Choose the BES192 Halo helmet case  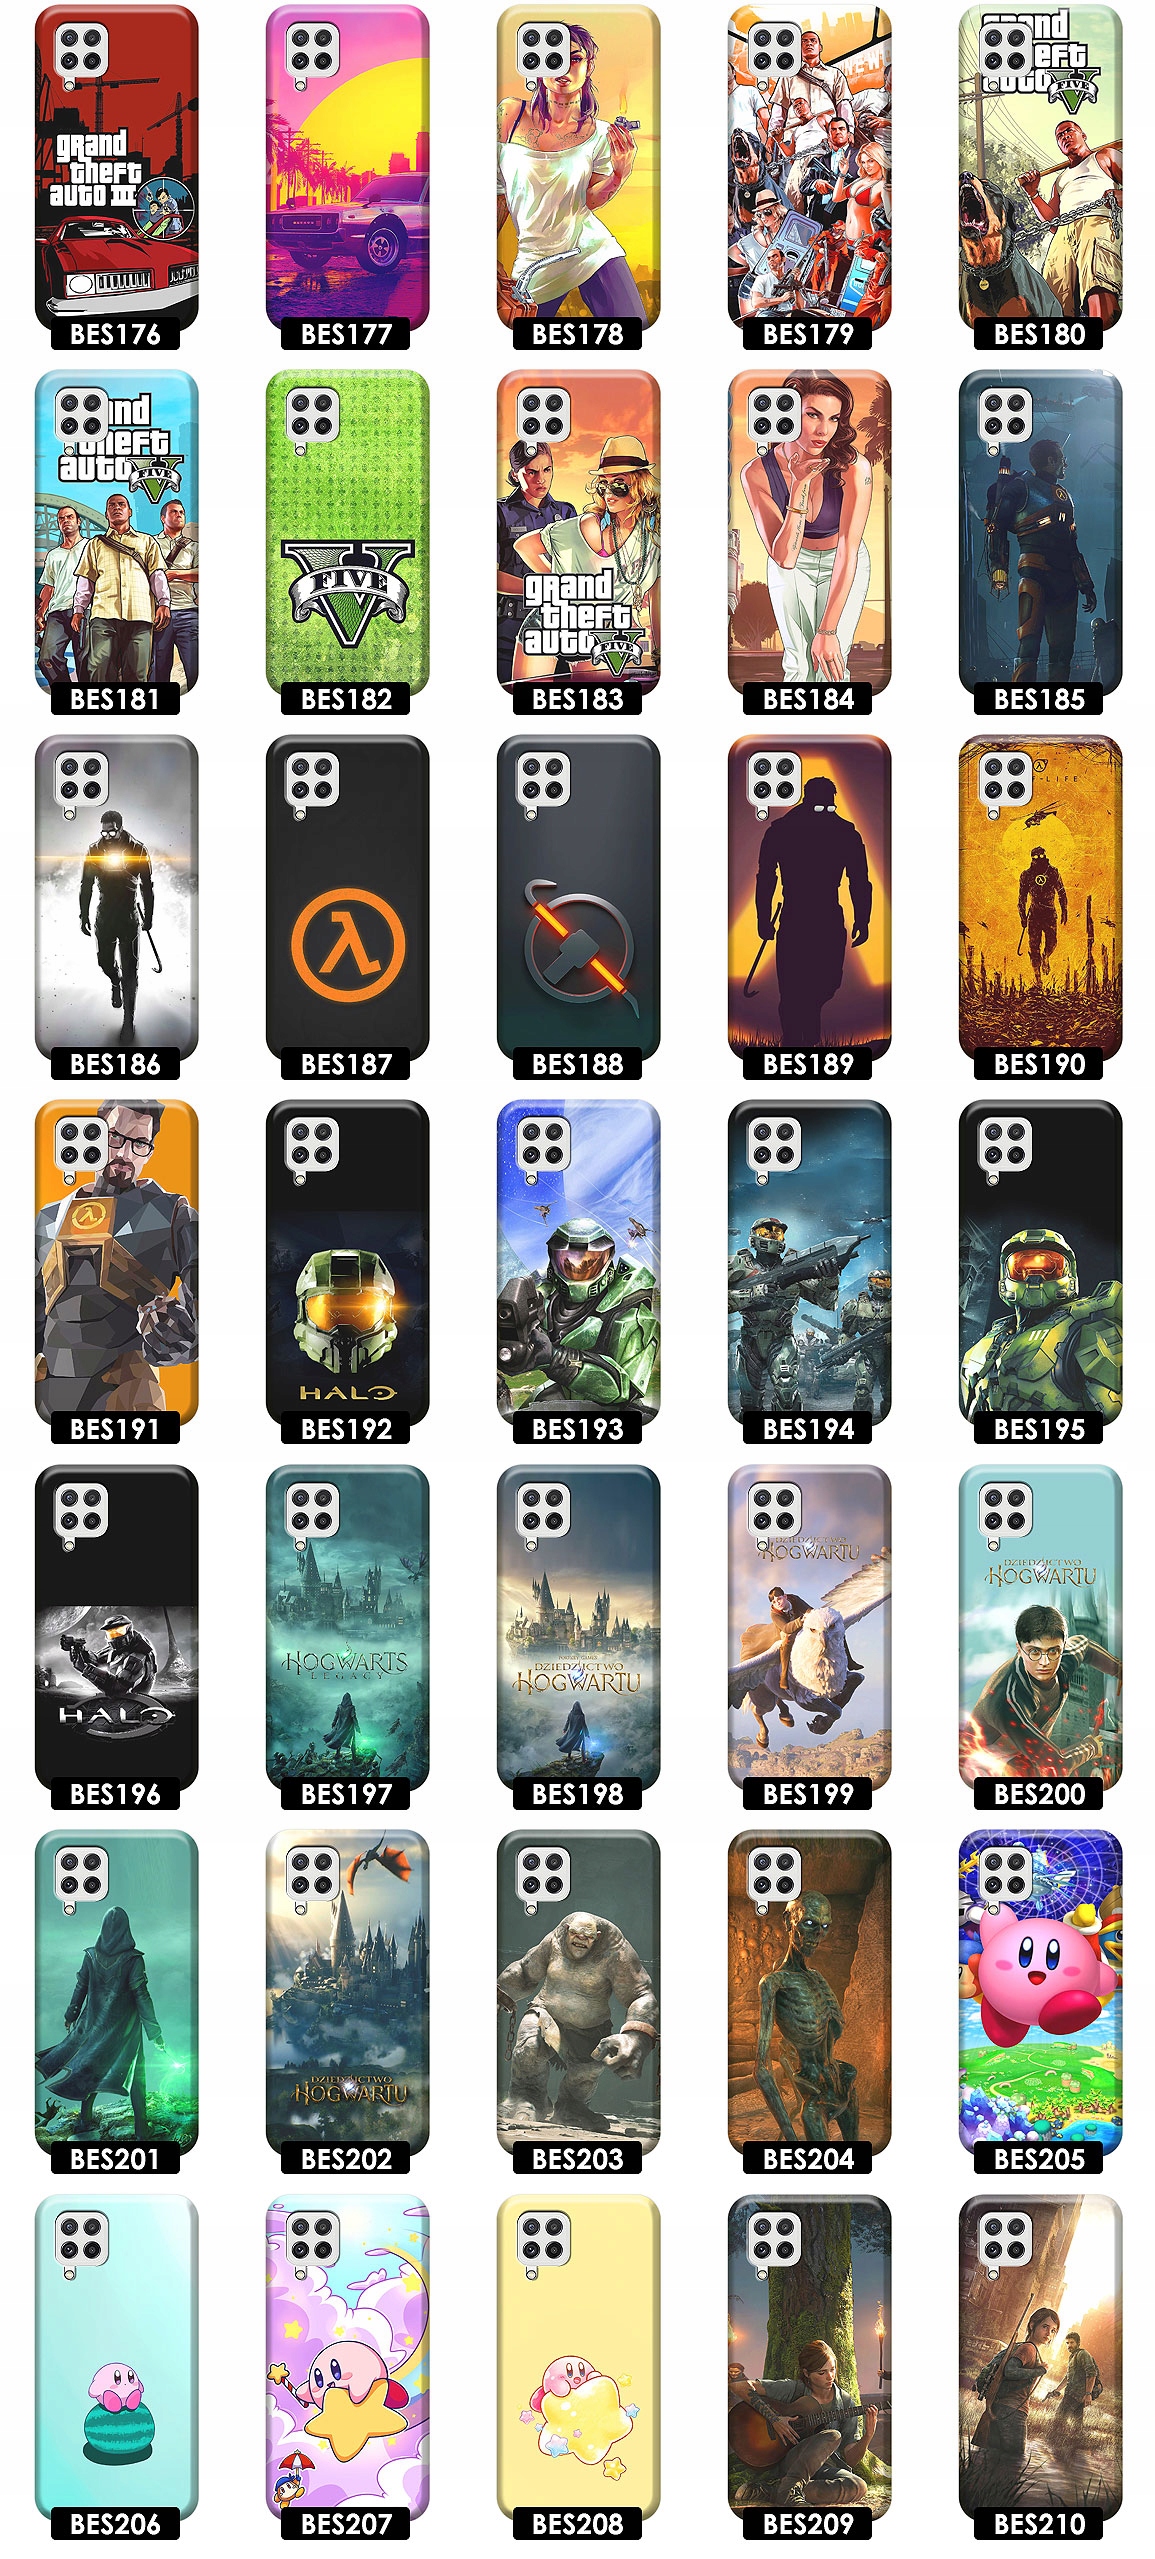[347, 1263]
